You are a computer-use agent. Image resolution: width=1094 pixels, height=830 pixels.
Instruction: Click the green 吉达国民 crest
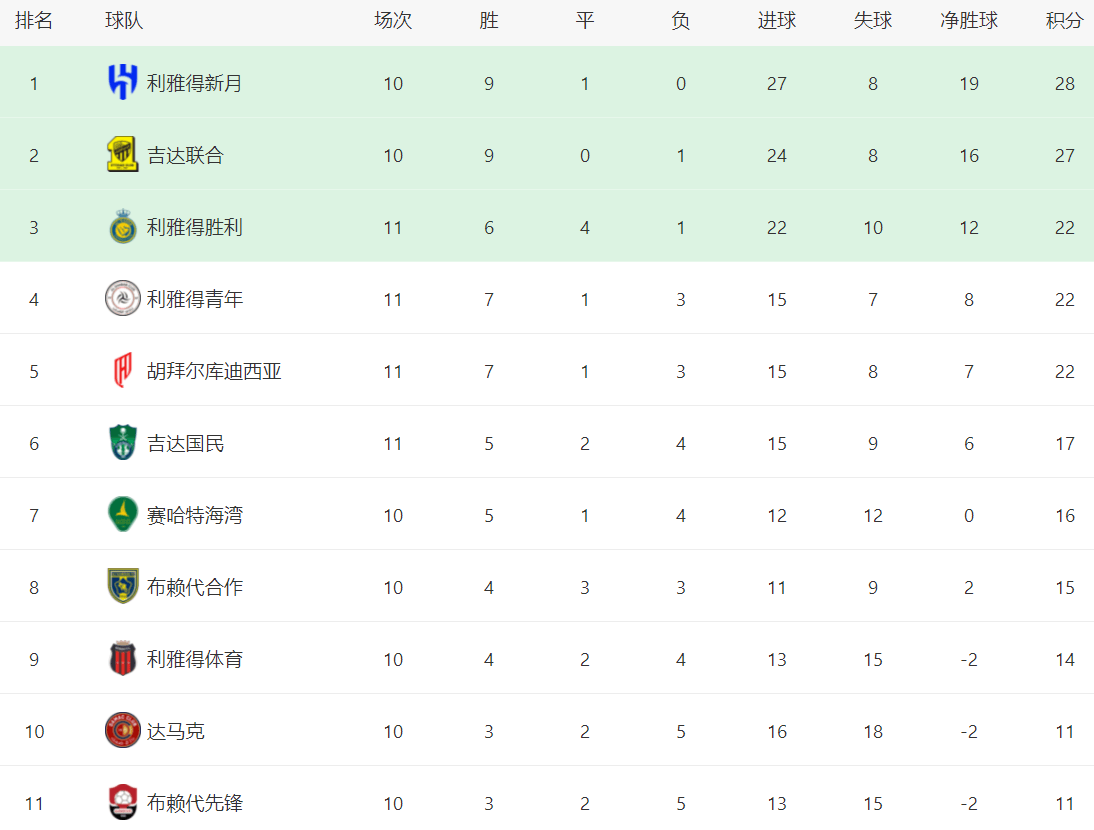[x=123, y=442]
